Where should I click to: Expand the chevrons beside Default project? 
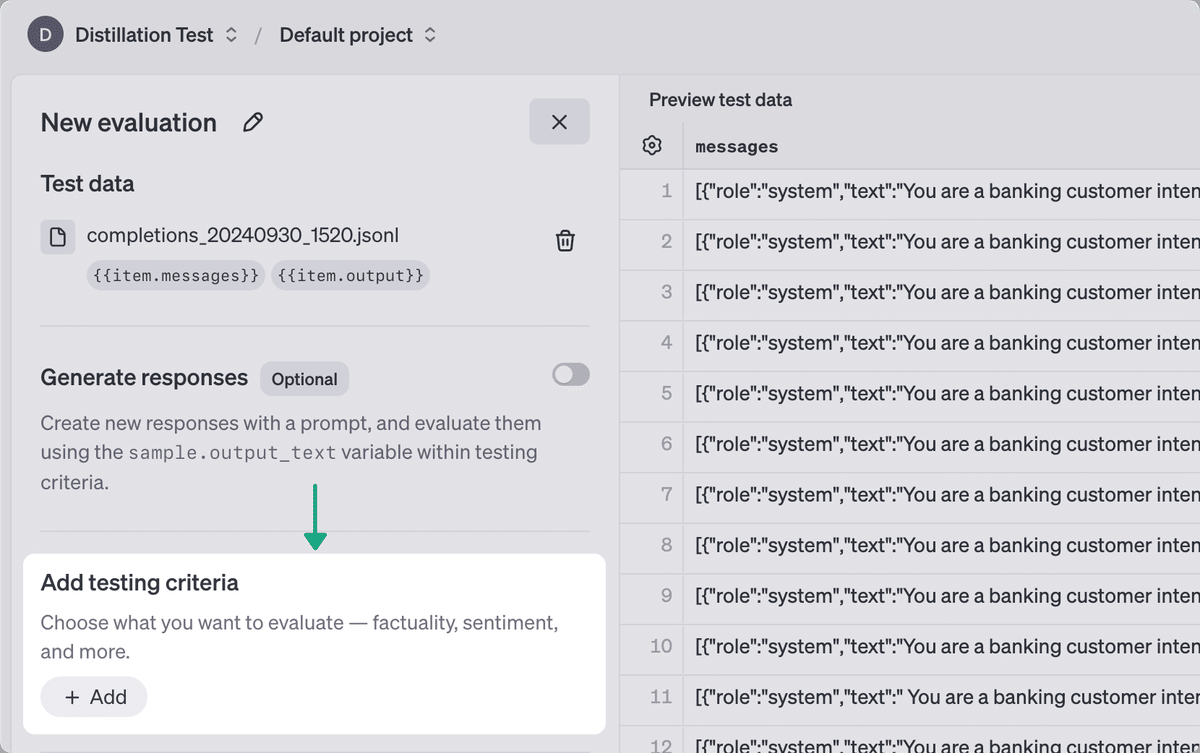pyautogui.click(x=430, y=34)
